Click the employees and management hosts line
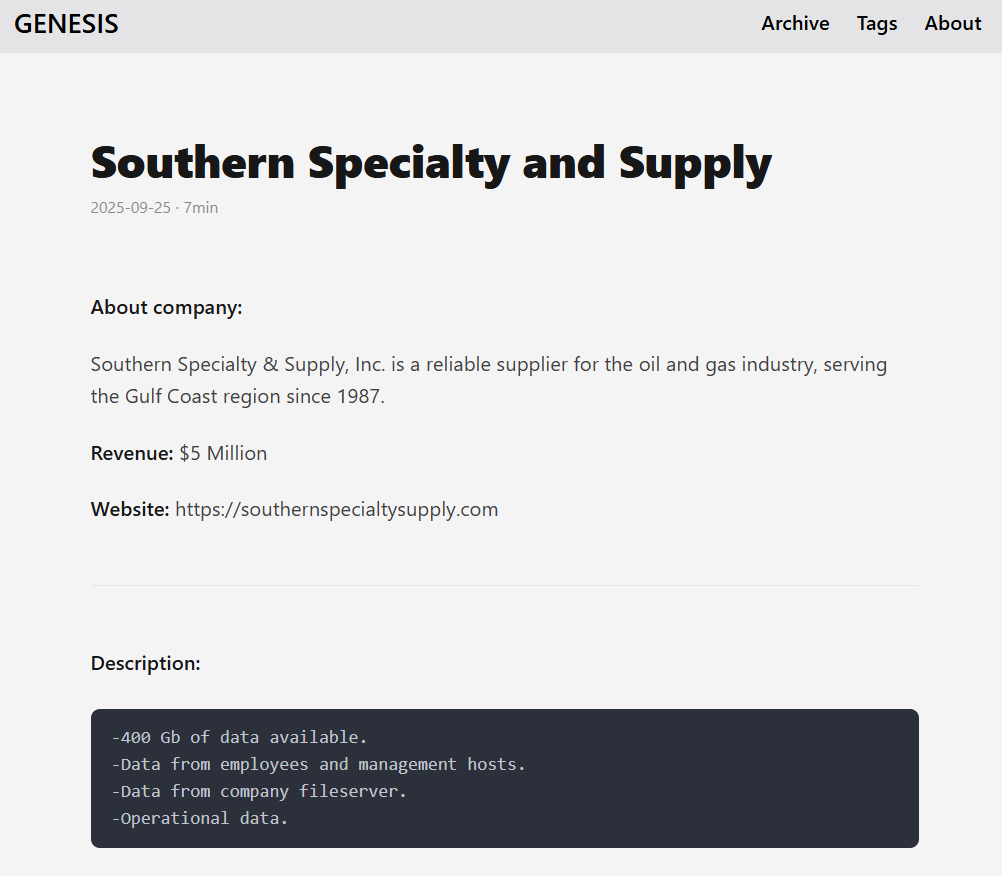The image size is (1002, 876). (319, 764)
